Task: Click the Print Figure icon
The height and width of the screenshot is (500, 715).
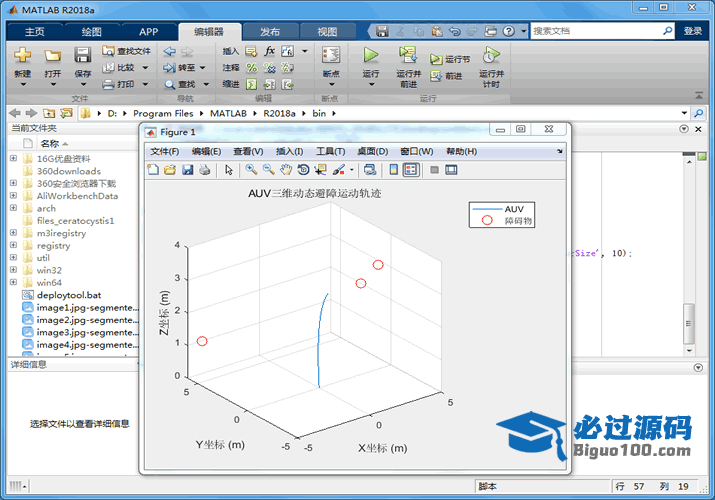Action: [x=204, y=170]
